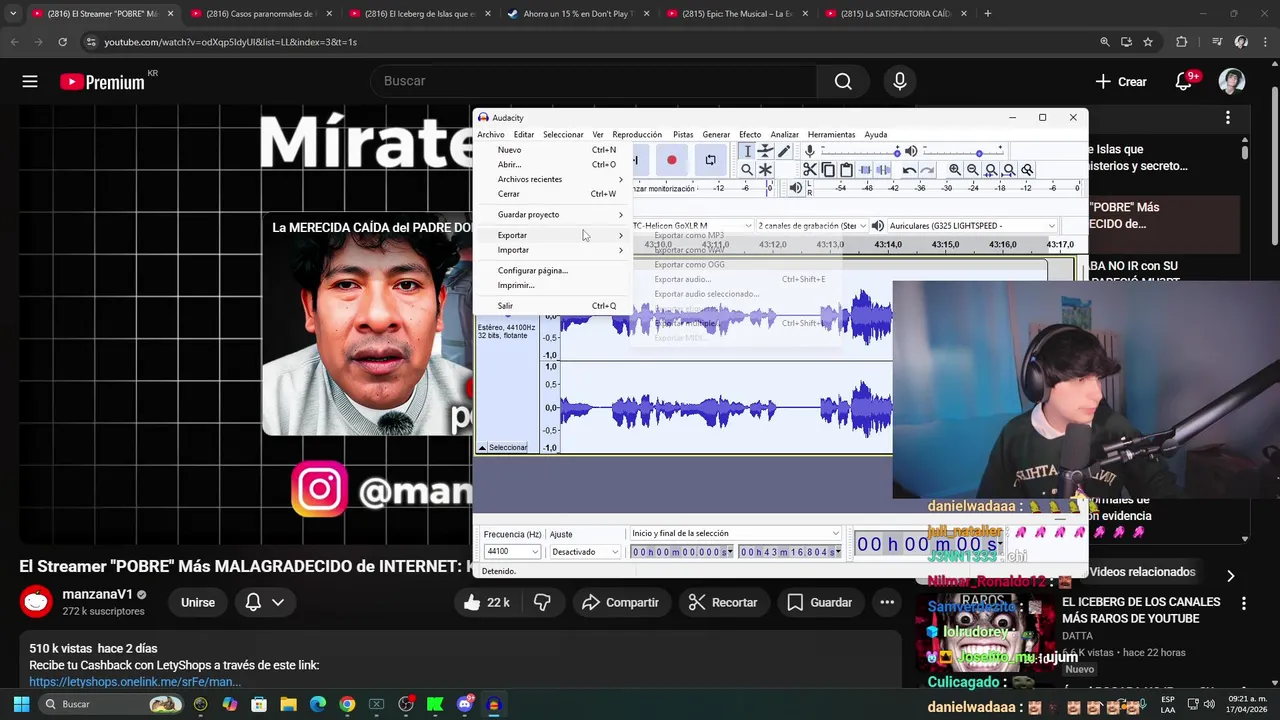
Task: Open the Editar menu in Audacity
Action: coord(524,134)
